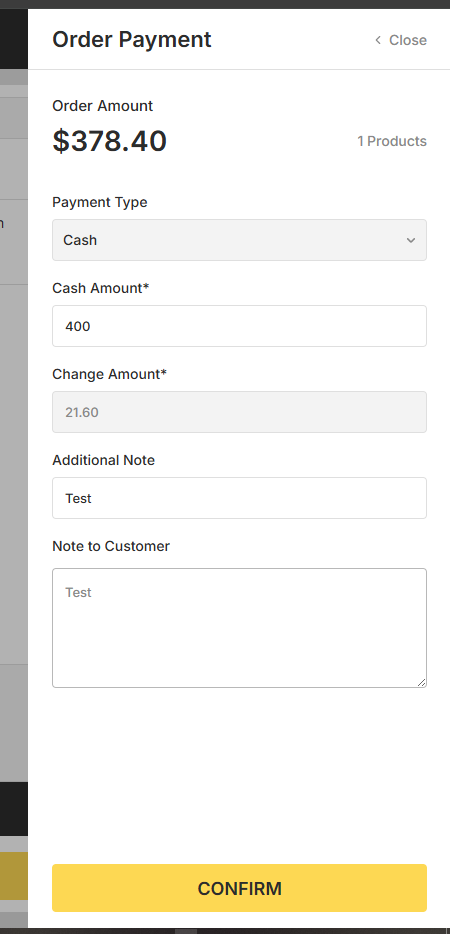Click the Additional Note label
Image resolution: width=450 pixels, height=934 pixels.
click(x=104, y=460)
